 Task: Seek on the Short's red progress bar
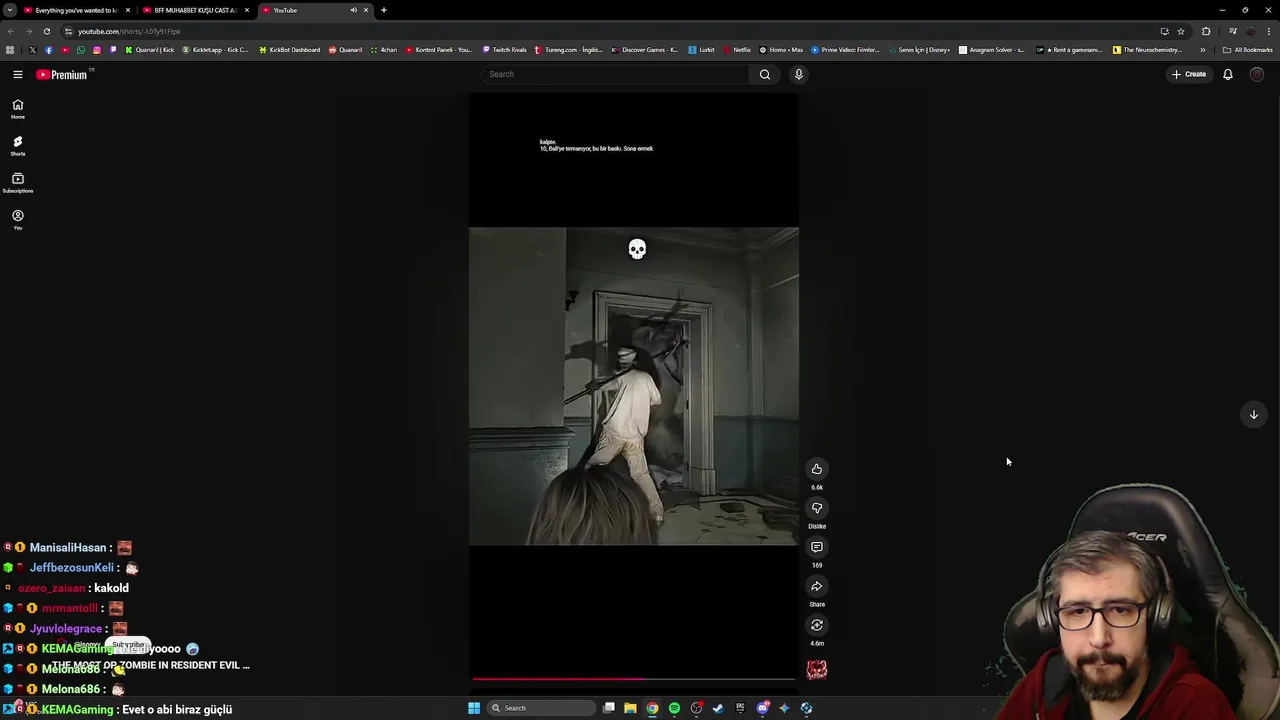coord(634,679)
